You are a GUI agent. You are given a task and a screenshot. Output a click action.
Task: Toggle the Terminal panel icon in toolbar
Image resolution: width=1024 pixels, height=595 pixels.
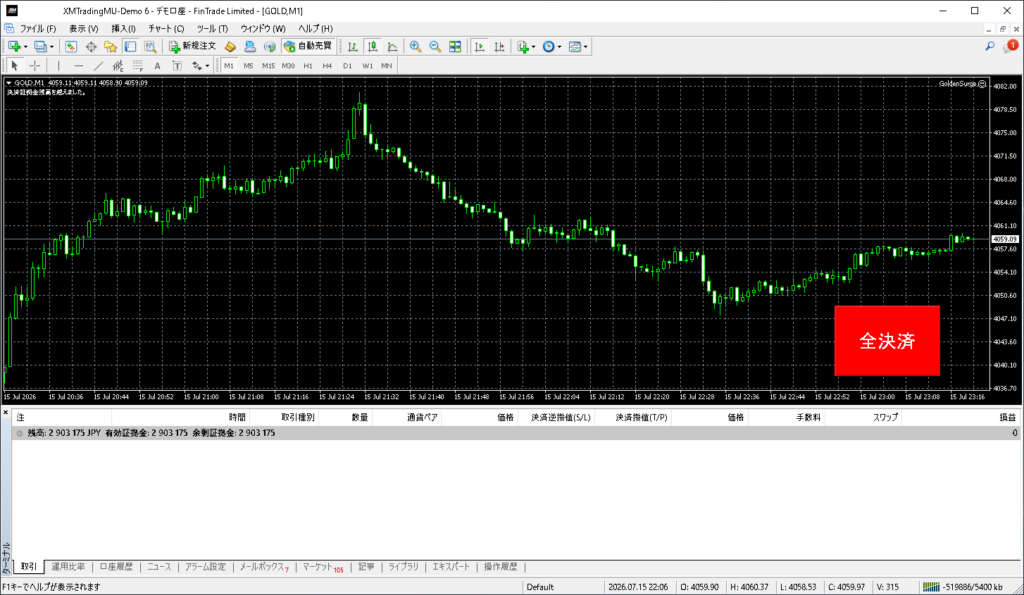tap(131, 46)
